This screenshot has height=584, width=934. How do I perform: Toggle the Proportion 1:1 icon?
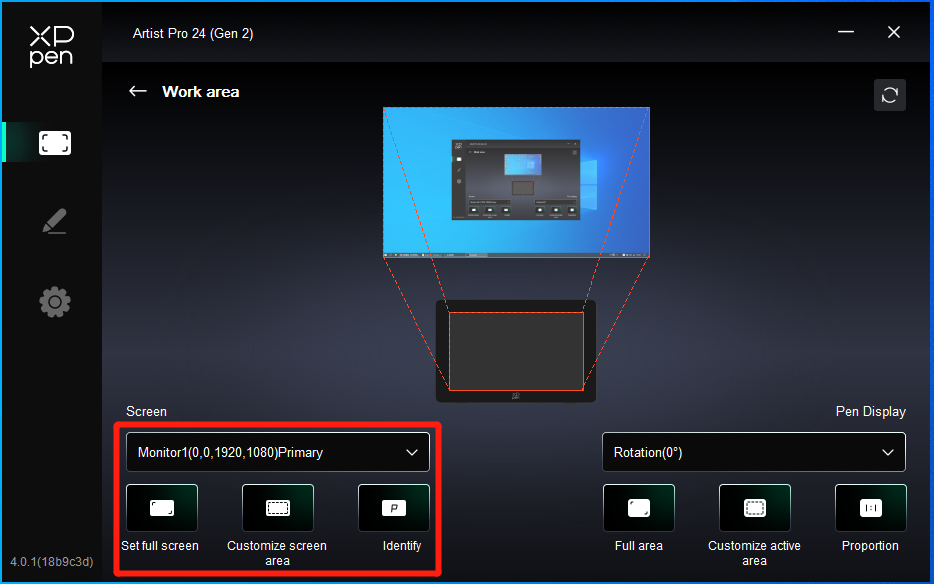[870, 508]
